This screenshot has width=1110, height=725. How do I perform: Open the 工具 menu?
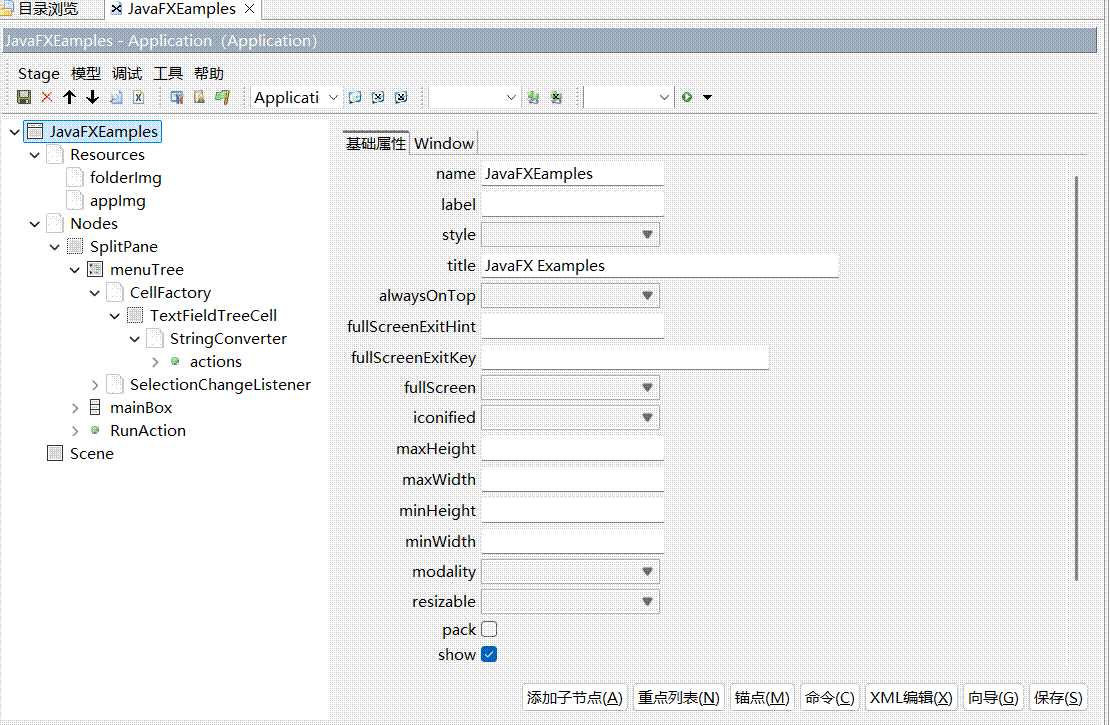pos(168,74)
